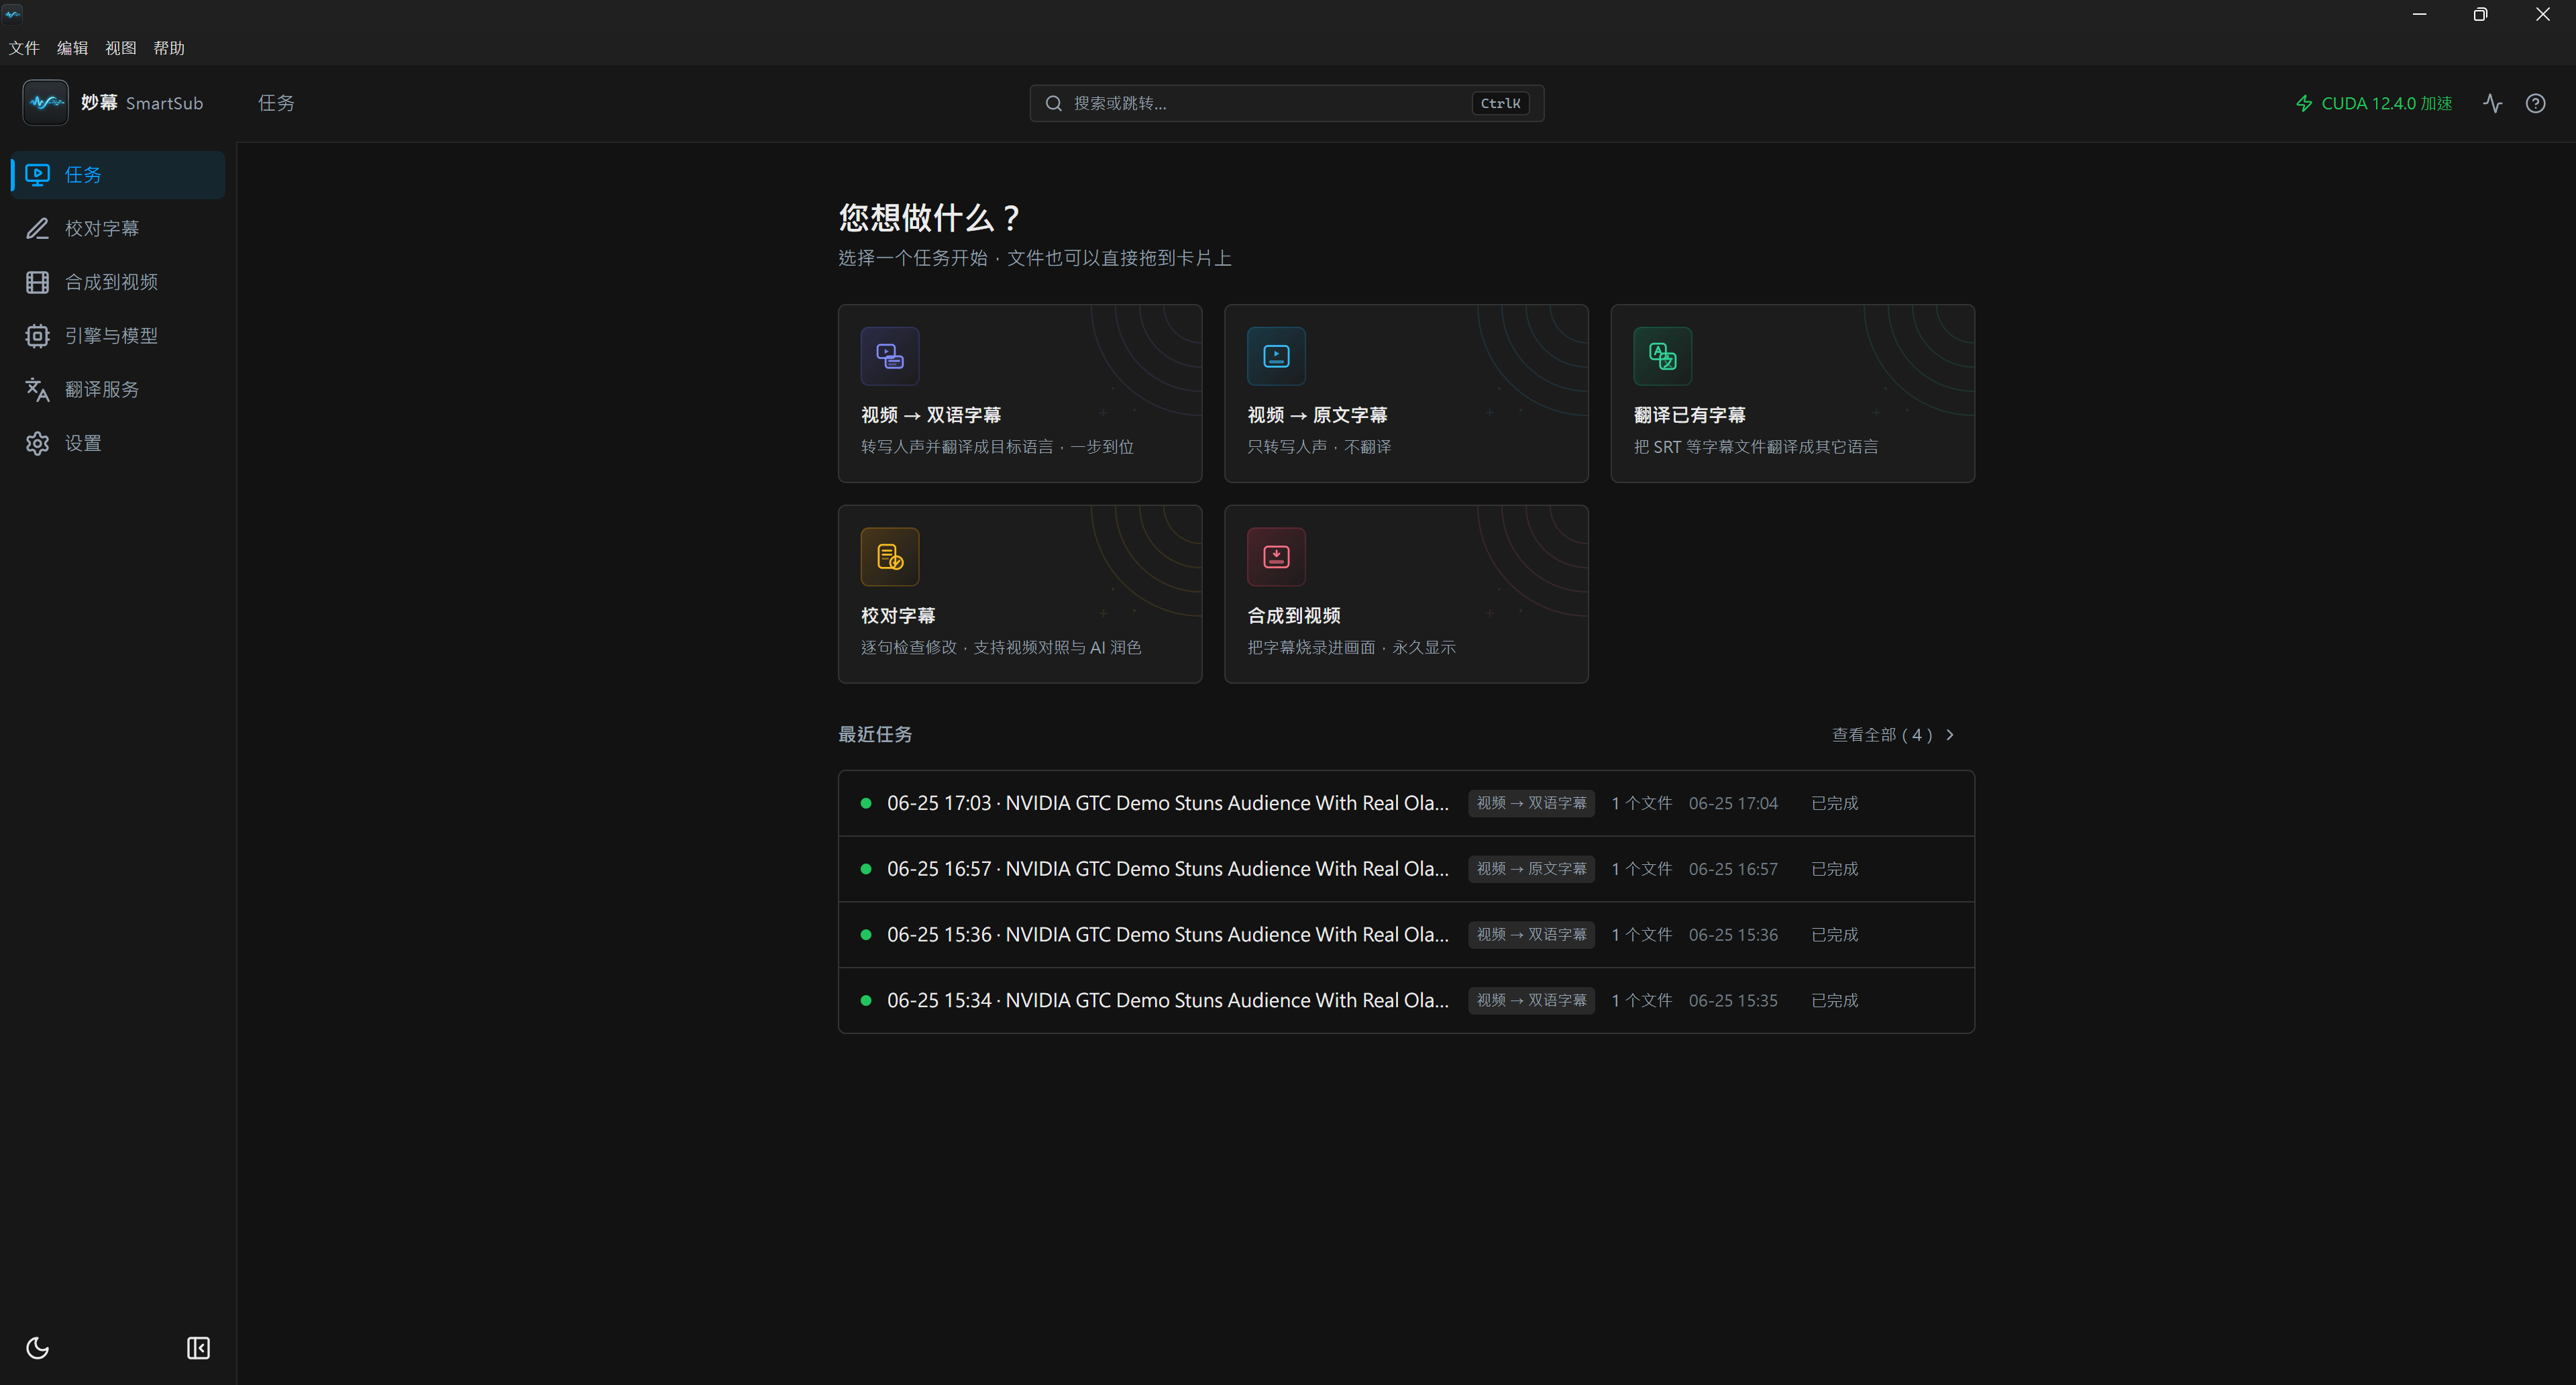Click the 任务 breadcrumb title in header

tap(276, 103)
